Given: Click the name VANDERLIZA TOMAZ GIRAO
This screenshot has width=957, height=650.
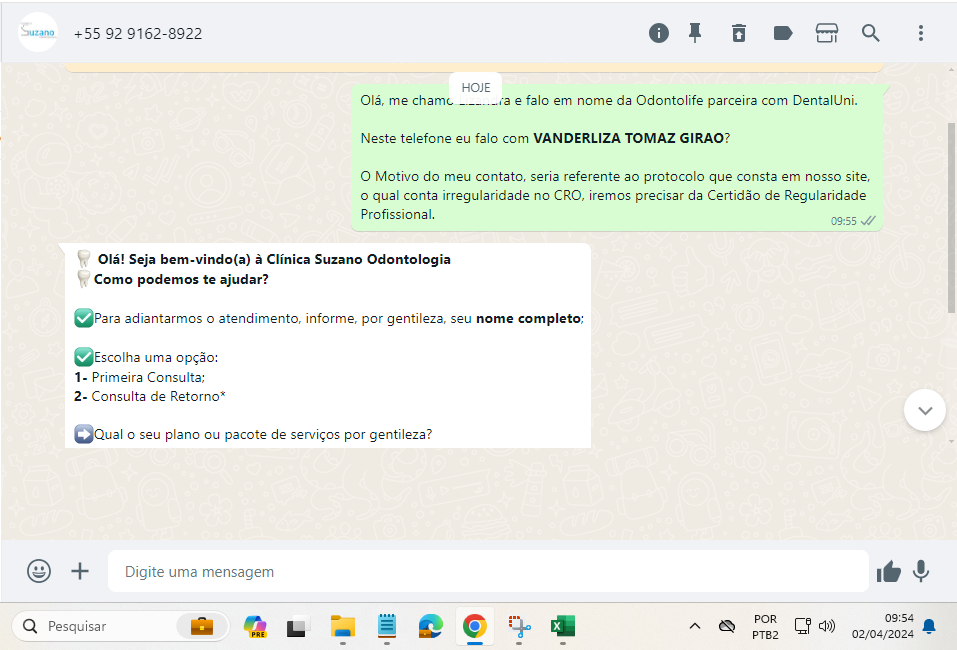Looking at the screenshot, I should click(x=629, y=139).
